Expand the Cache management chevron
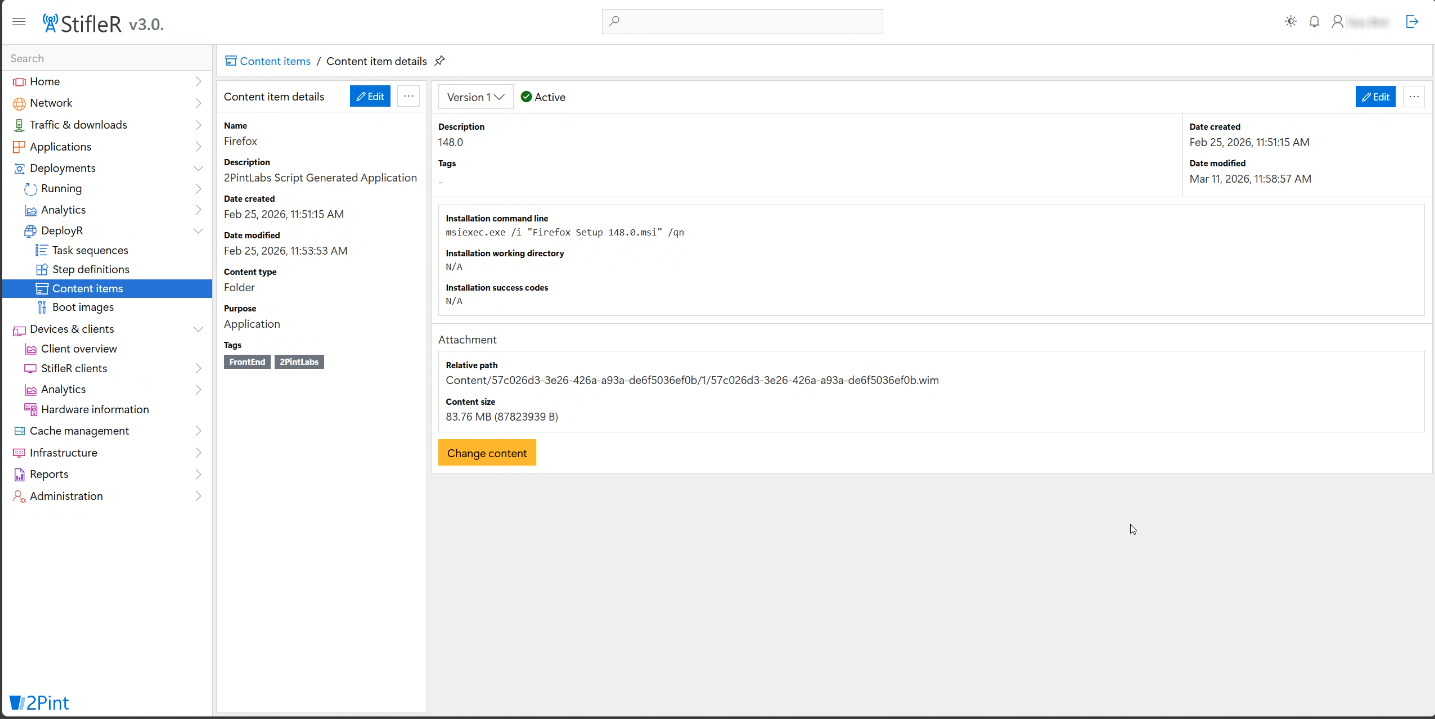 [198, 431]
